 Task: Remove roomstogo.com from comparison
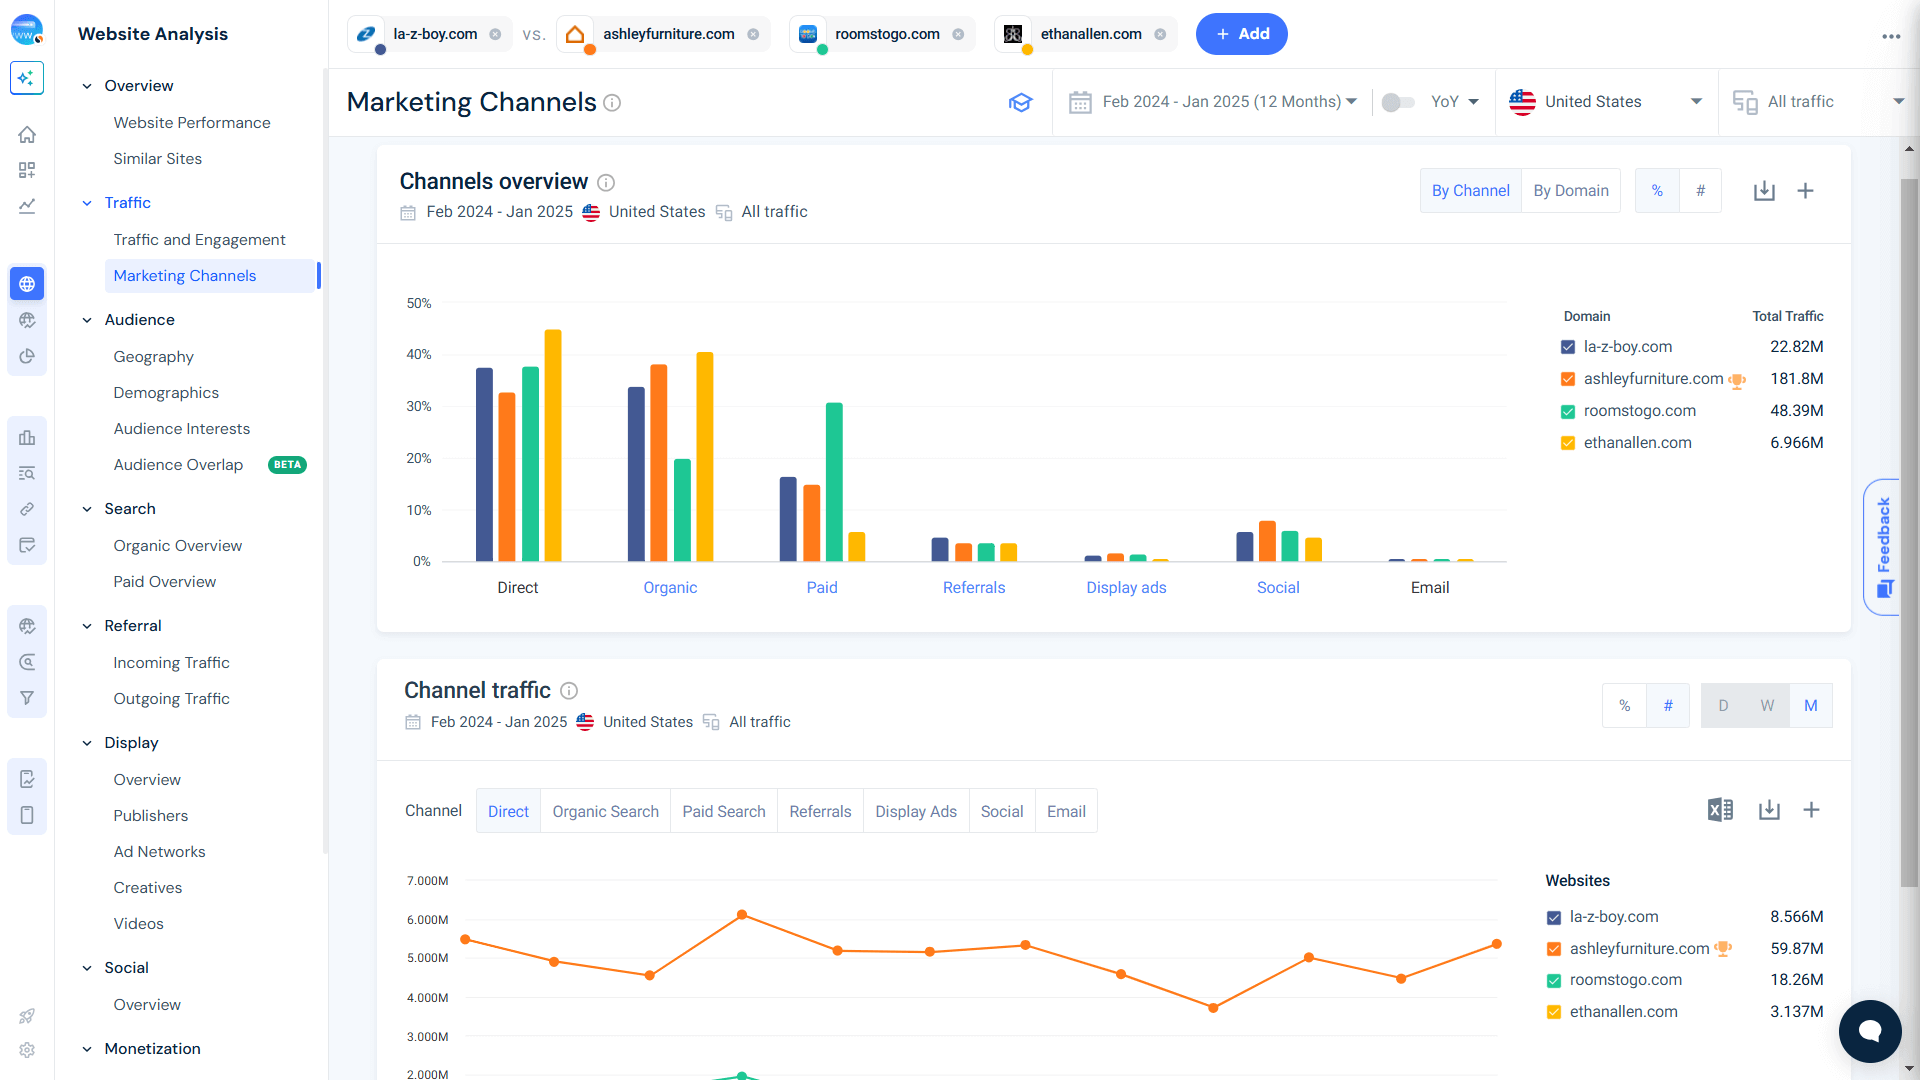958,34
